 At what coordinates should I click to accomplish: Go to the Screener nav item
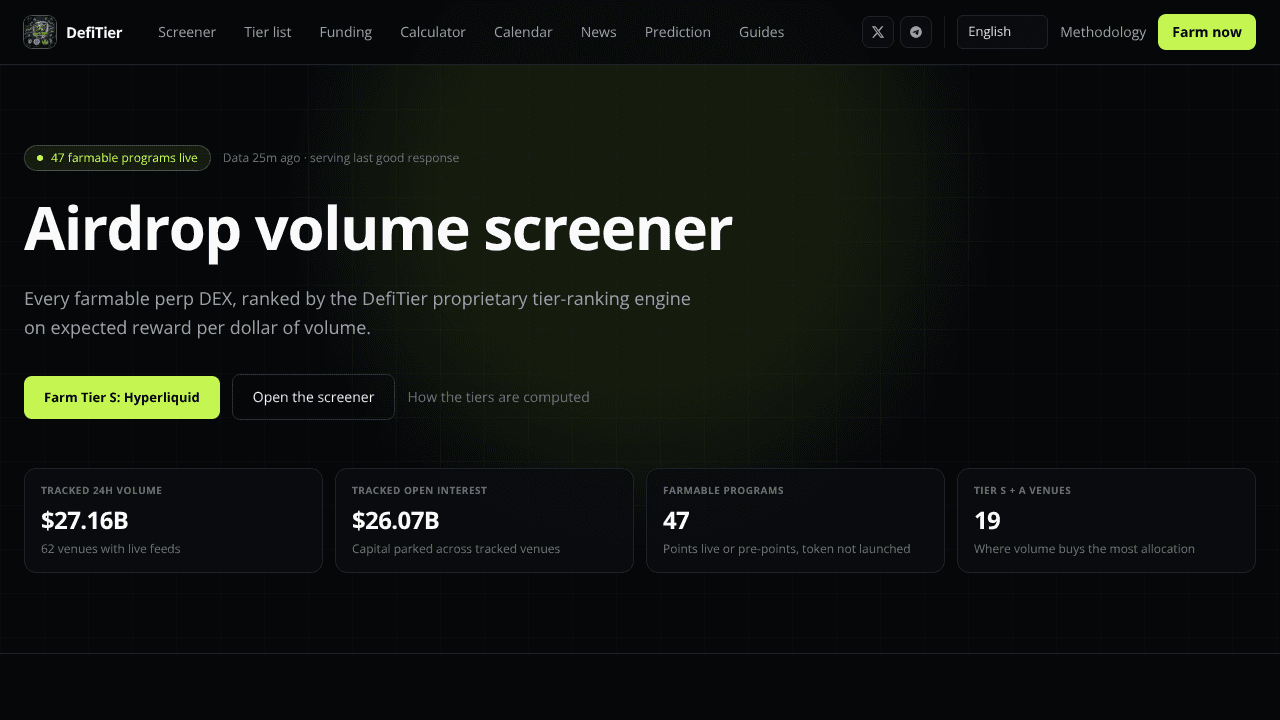pos(187,32)
